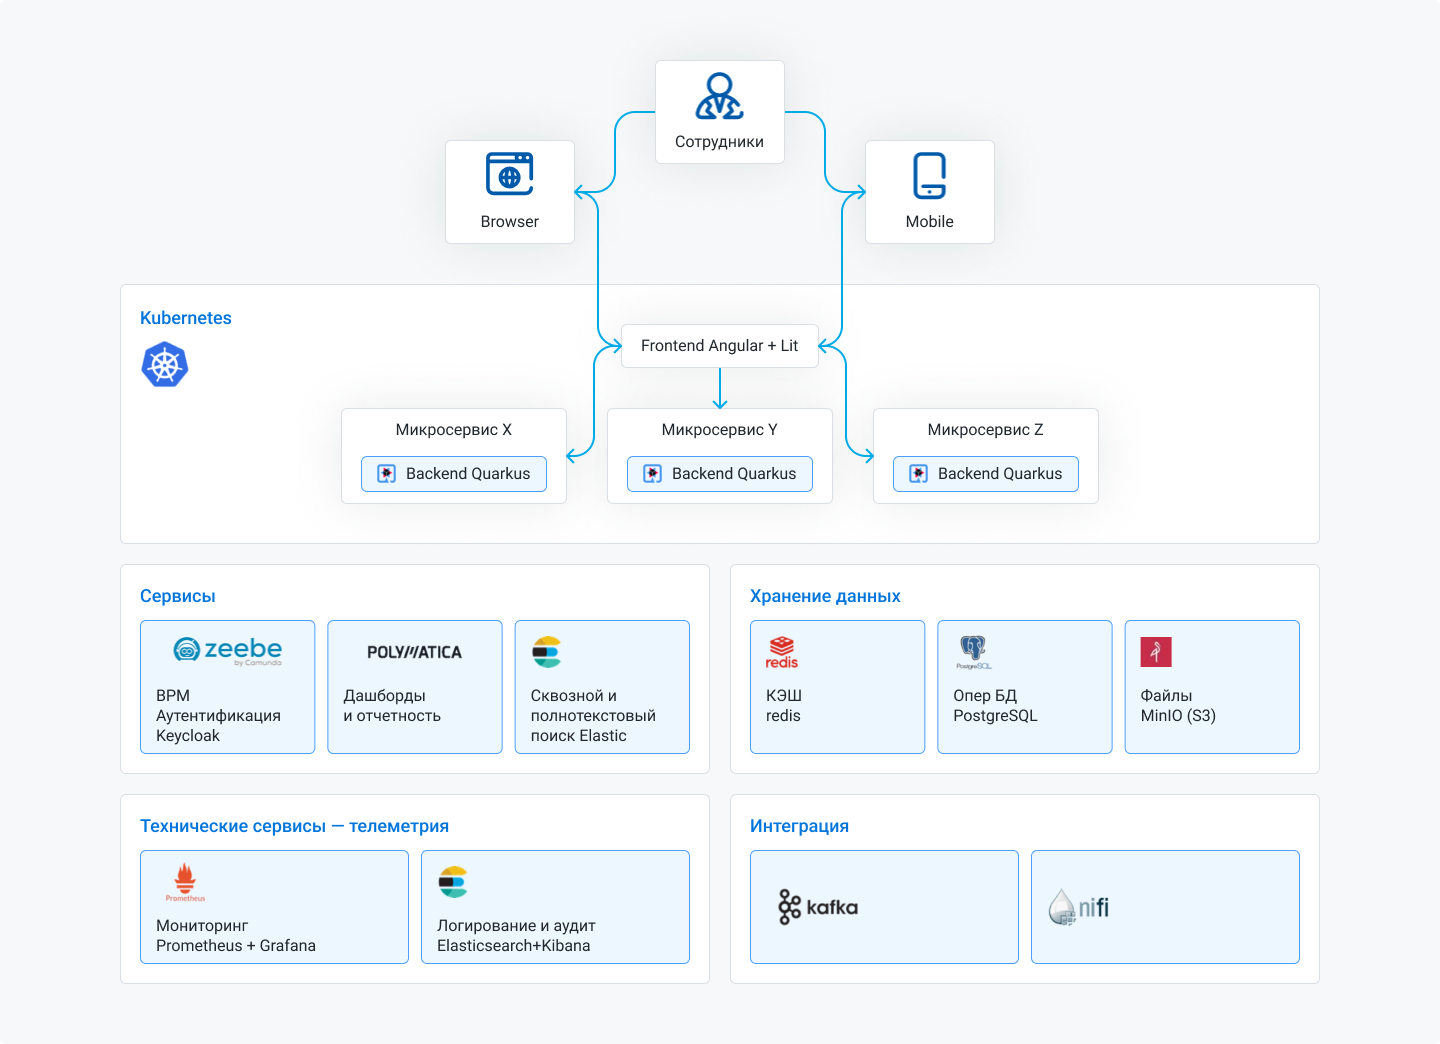Click the Сотрудники employees icon
Viewport: 1440px width, 1044px height.
[x=719, y=96]
